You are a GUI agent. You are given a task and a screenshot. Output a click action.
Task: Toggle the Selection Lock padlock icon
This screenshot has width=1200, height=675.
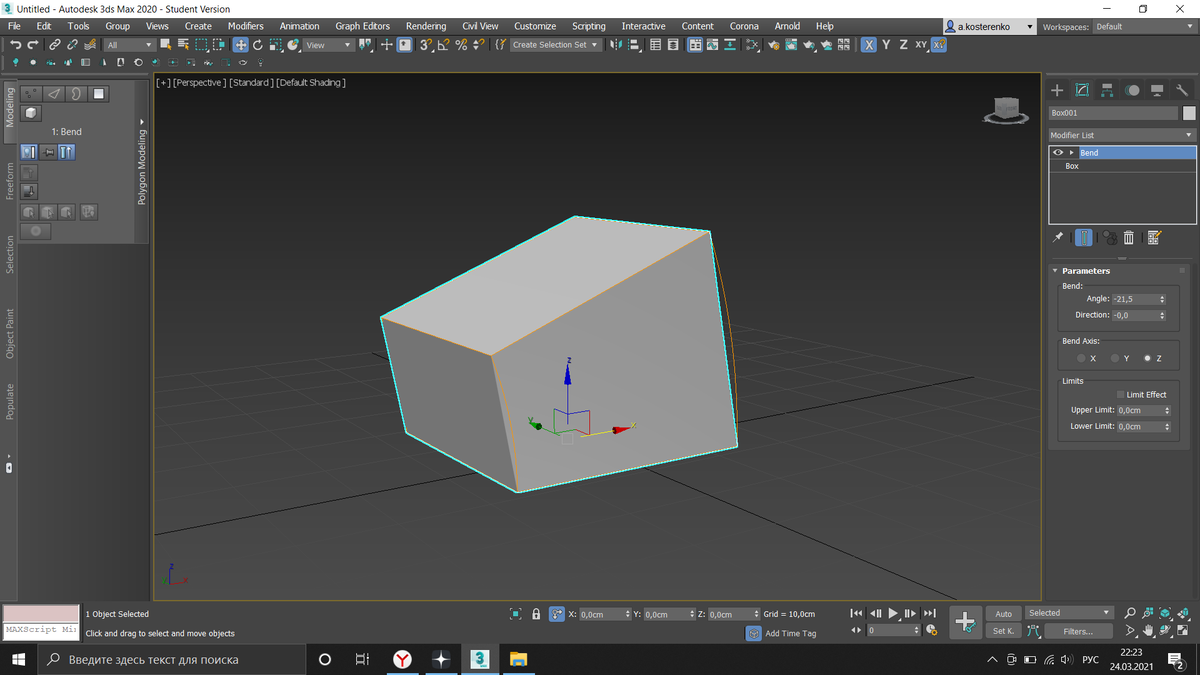coord(536,614)
